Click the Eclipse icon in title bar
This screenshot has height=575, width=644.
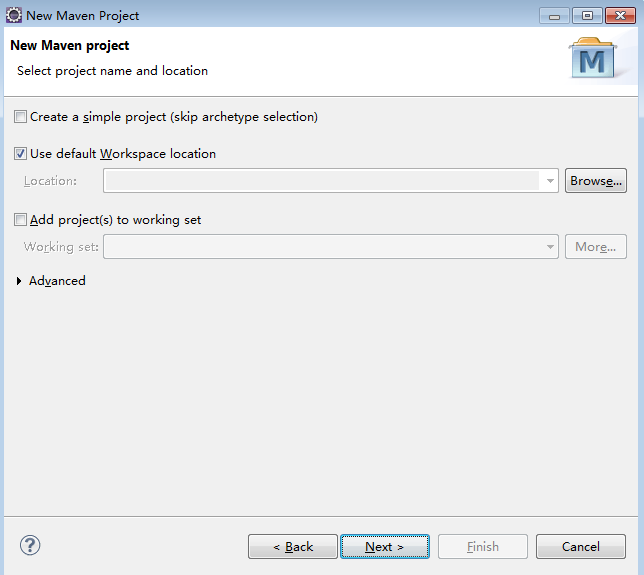click(x=14, y=16)
